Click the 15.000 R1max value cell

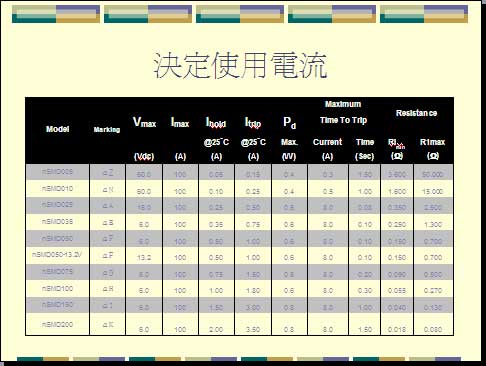pos(433,191)
